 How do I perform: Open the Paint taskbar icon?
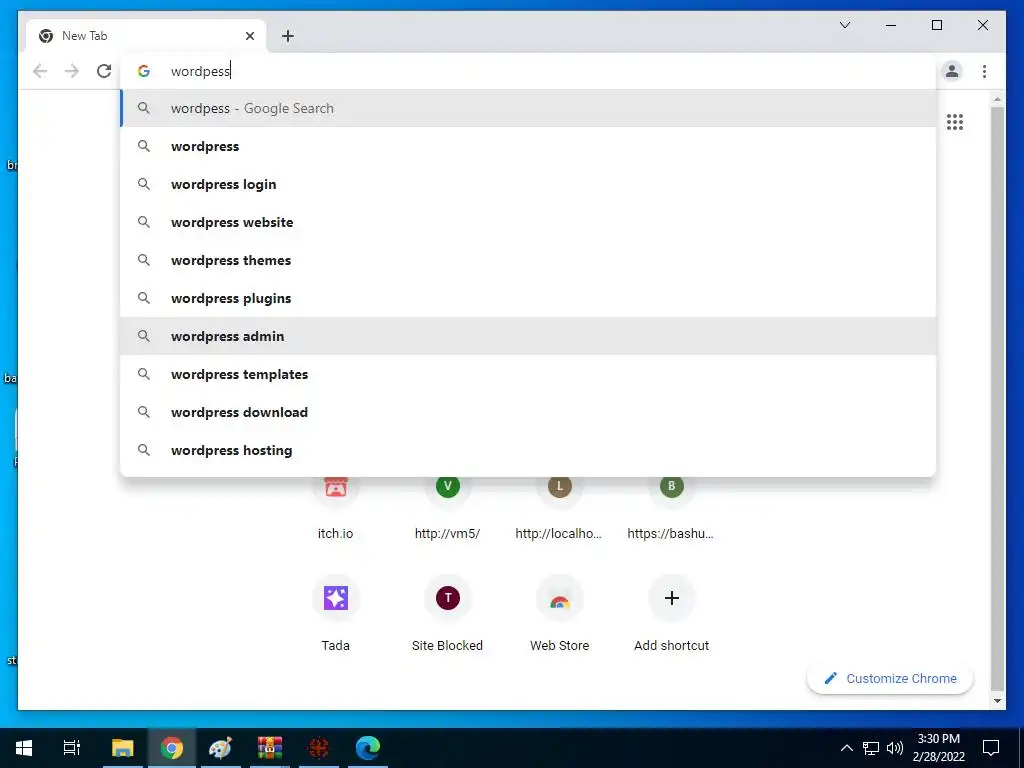coord(220,747)
